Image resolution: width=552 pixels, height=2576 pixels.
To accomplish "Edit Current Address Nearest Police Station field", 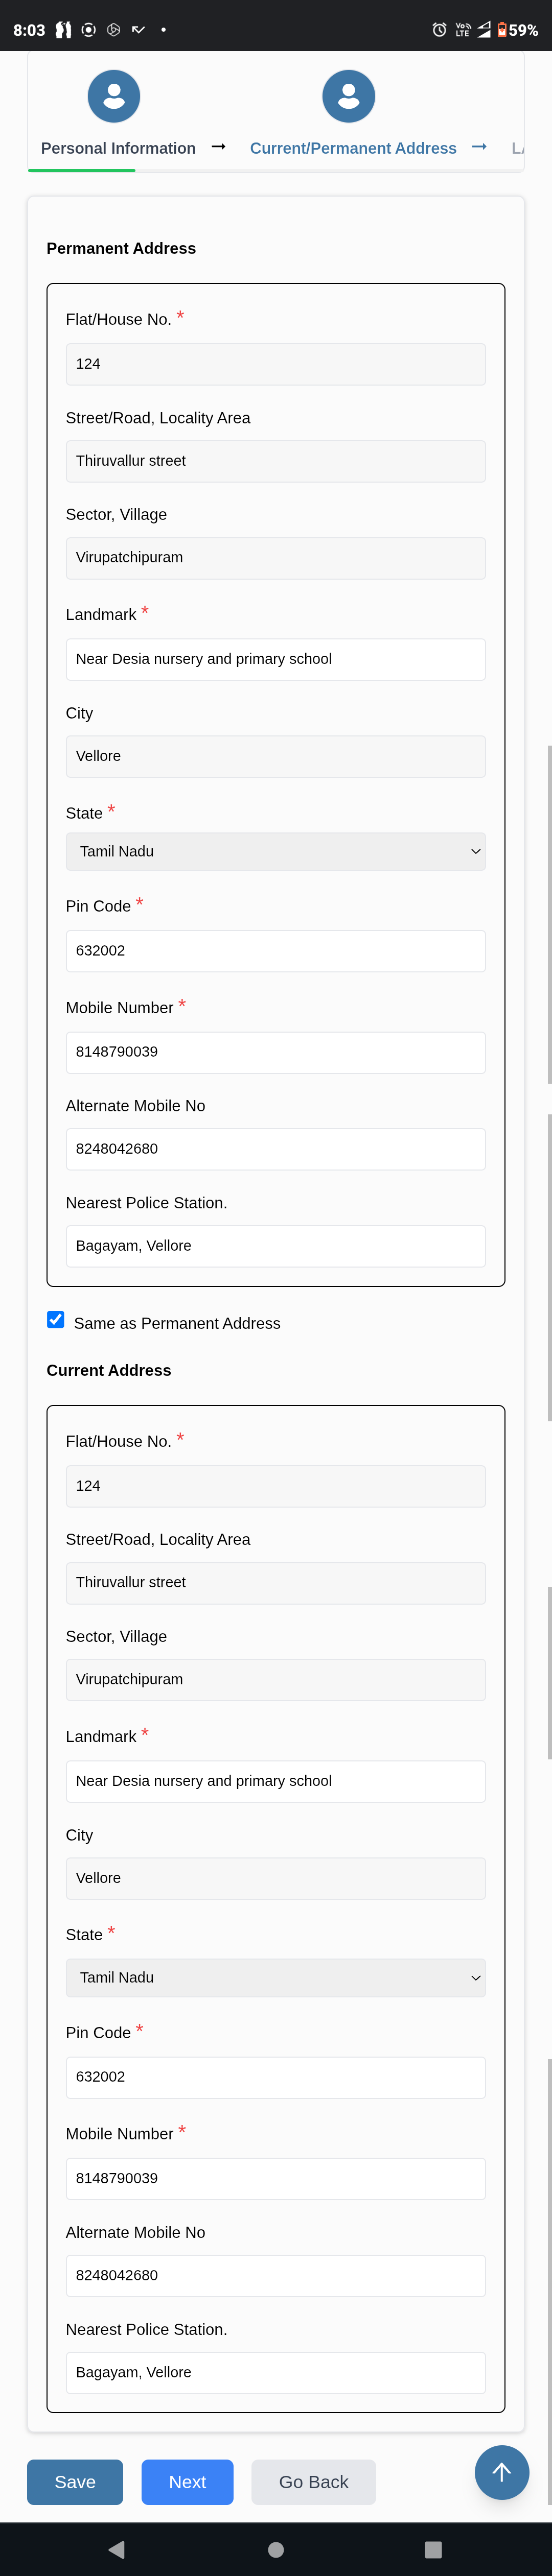I will click(x=275, y=2372).
